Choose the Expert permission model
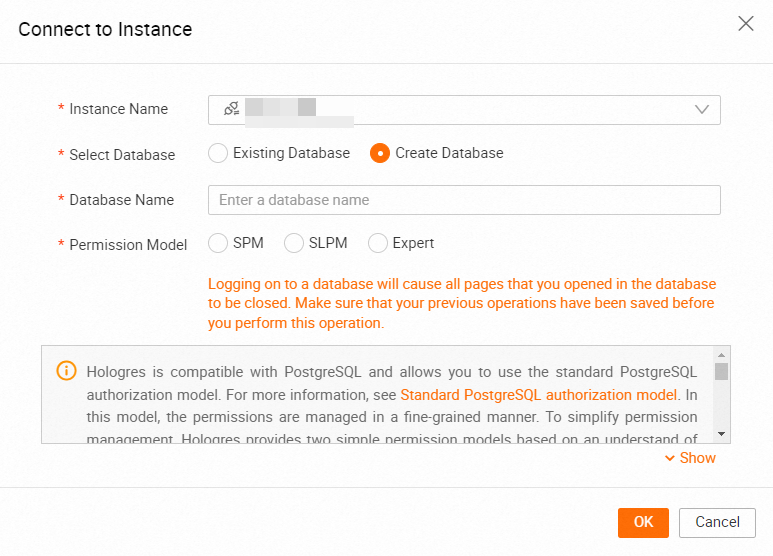The height and width of the screenshot is (556, 773). pos(378,243)
